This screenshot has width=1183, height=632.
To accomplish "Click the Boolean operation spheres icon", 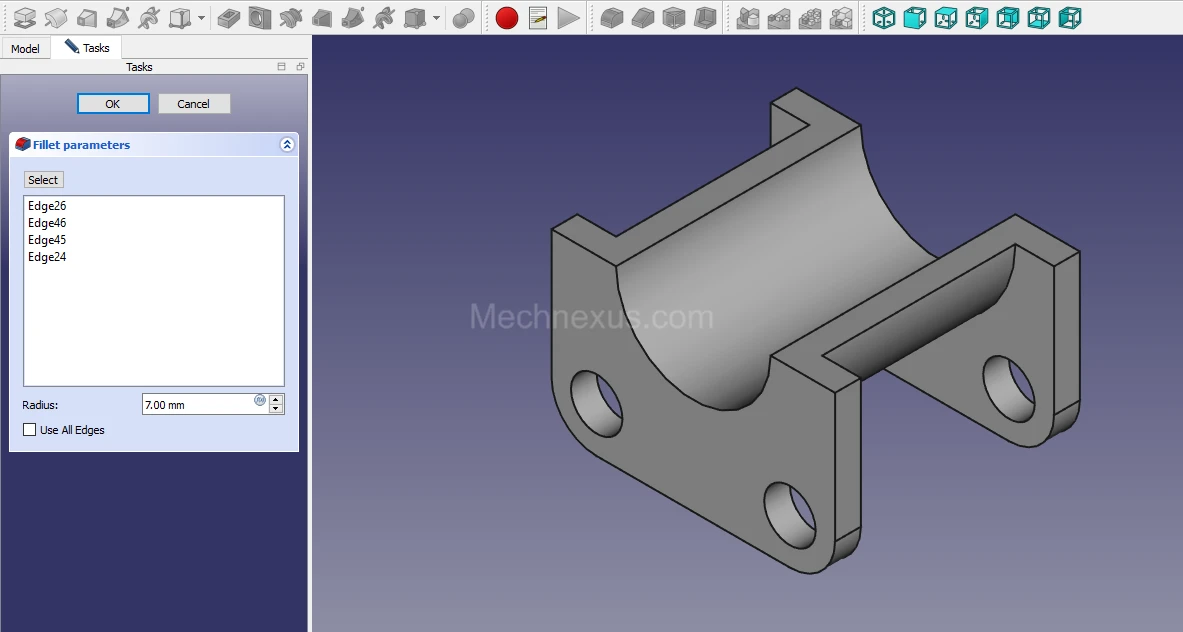I will (463, 18).
